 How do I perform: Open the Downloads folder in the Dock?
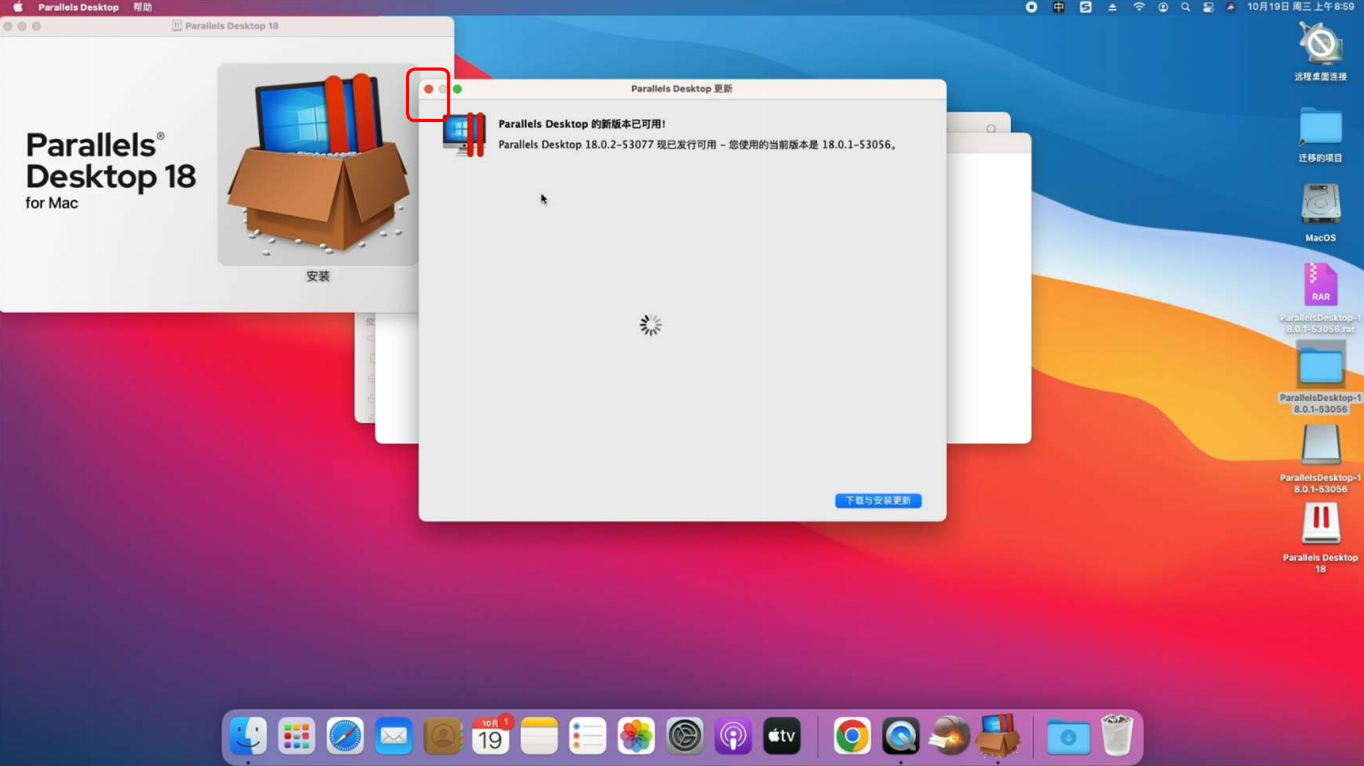1068,737
